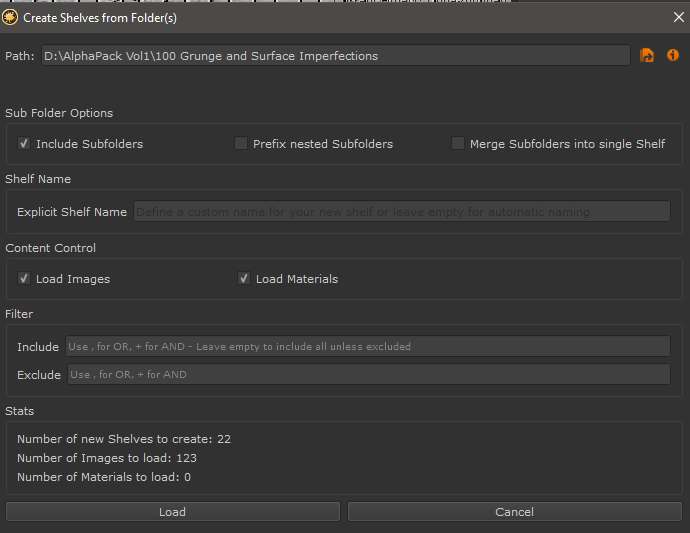The width and height of the screenshot is (690, 533).
Task: Click the new Shelves to create stat
Action: (124, 439)
